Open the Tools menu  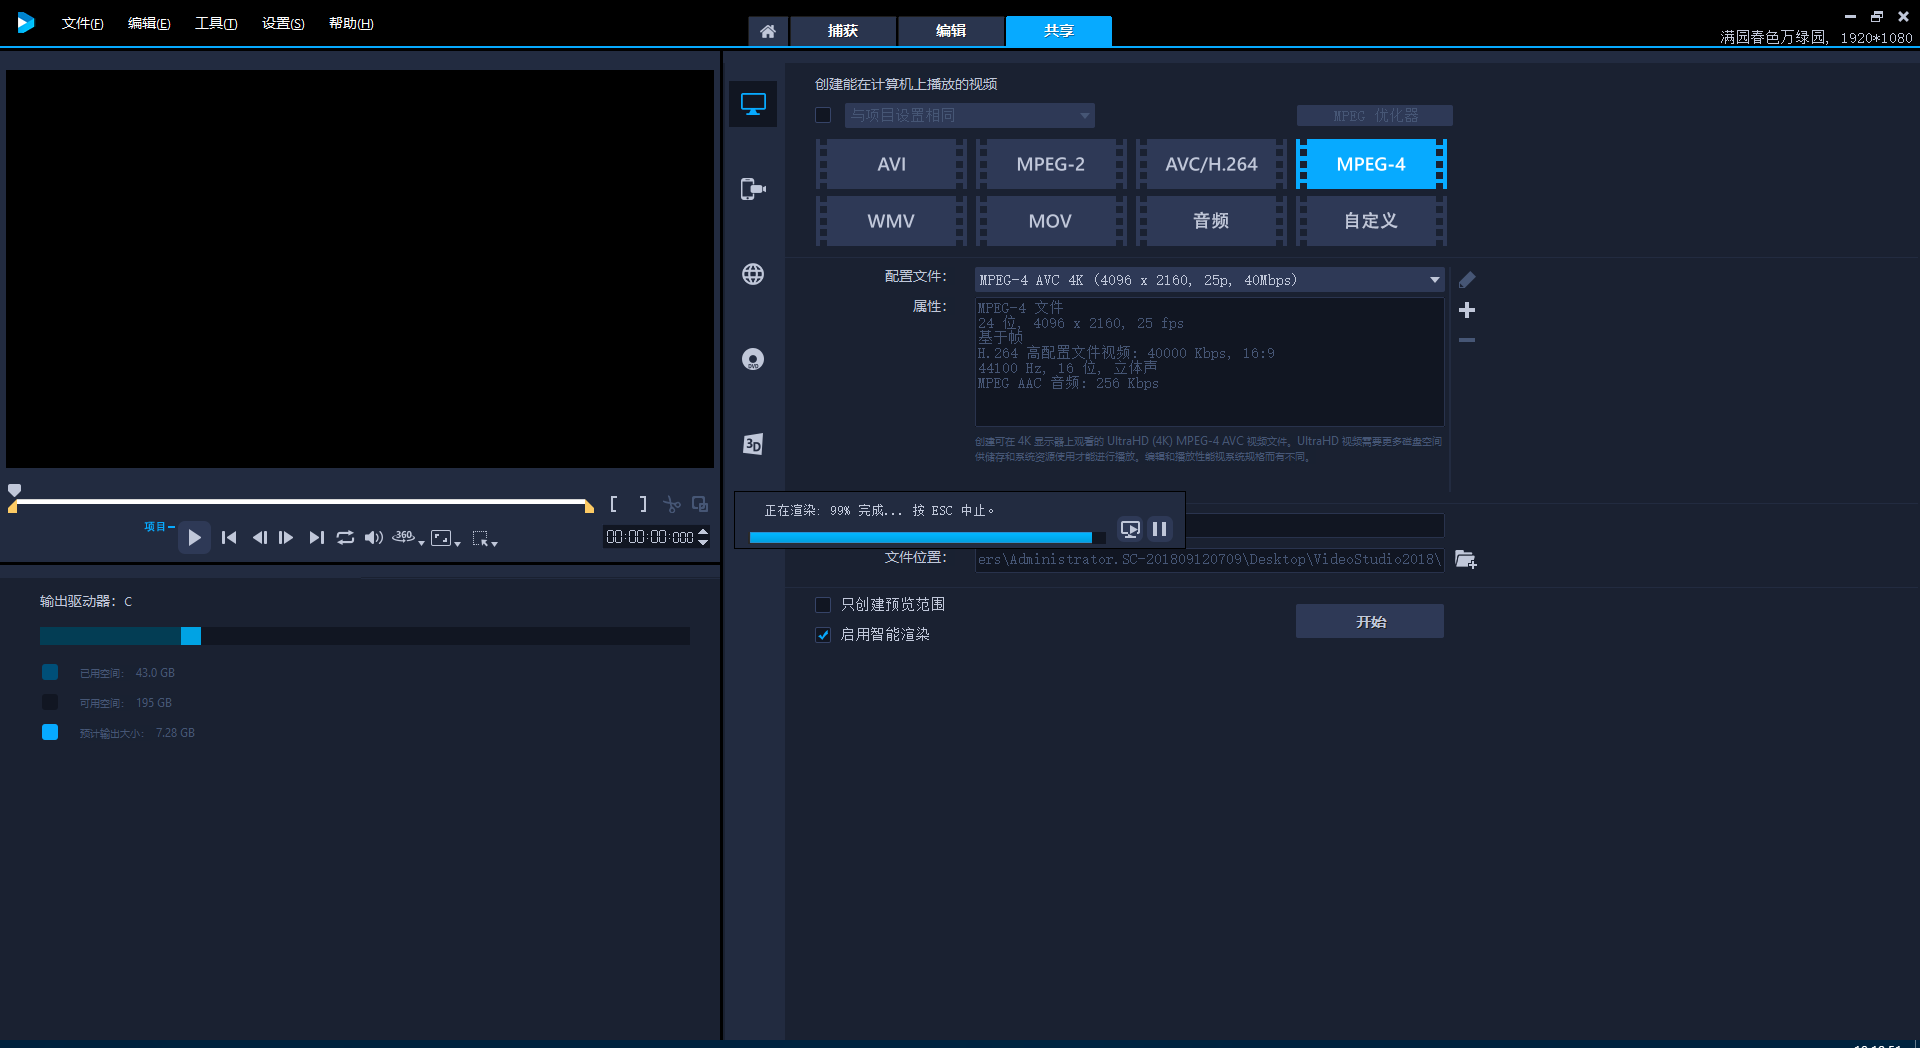pyautogui.click(x=216, y=23)
